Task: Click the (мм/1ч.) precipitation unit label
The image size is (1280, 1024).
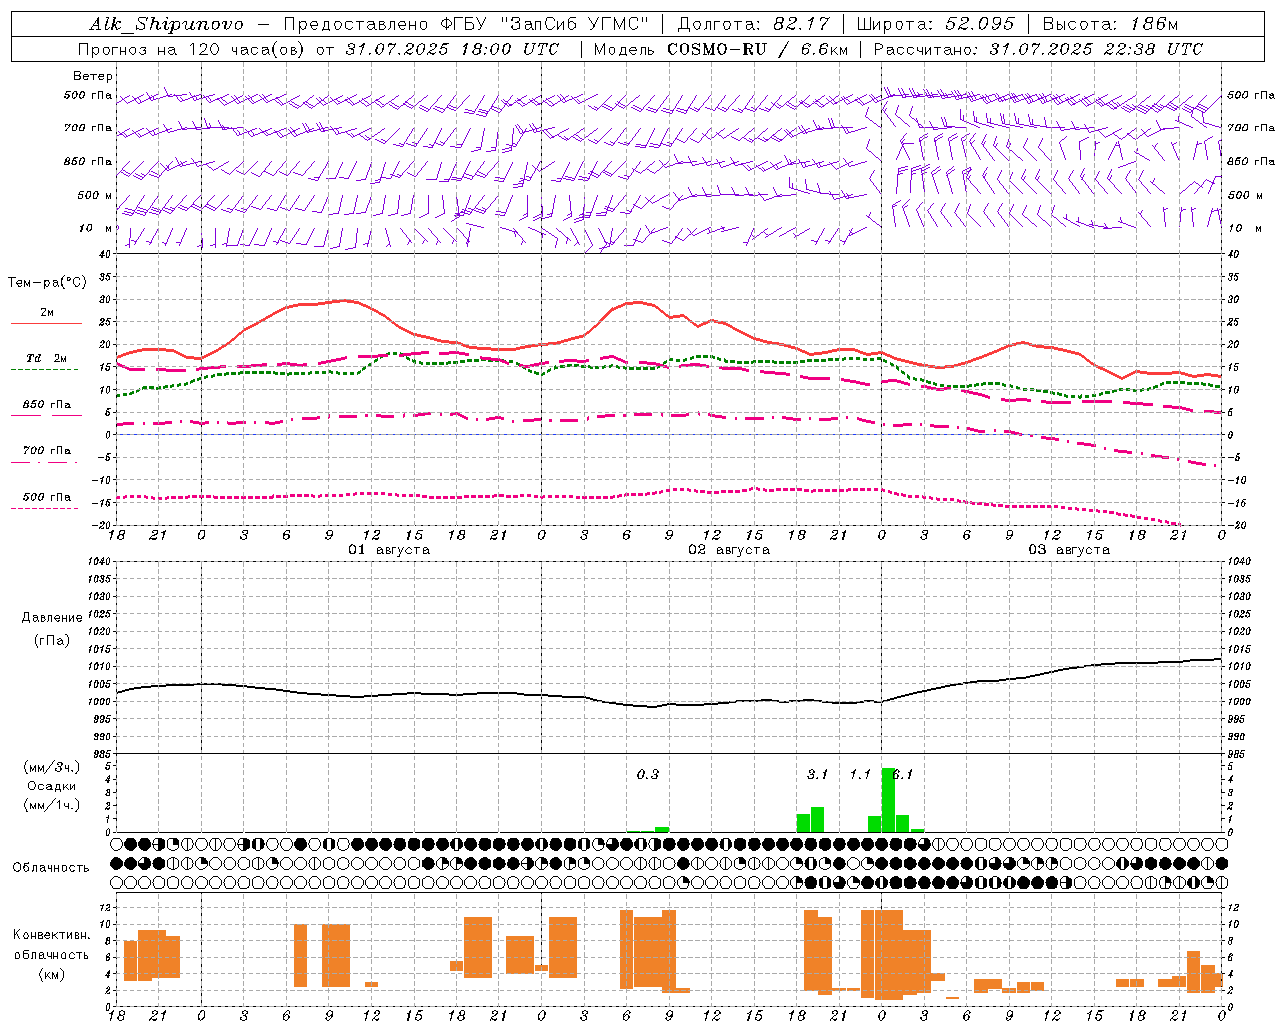Action: coord(52,805)
